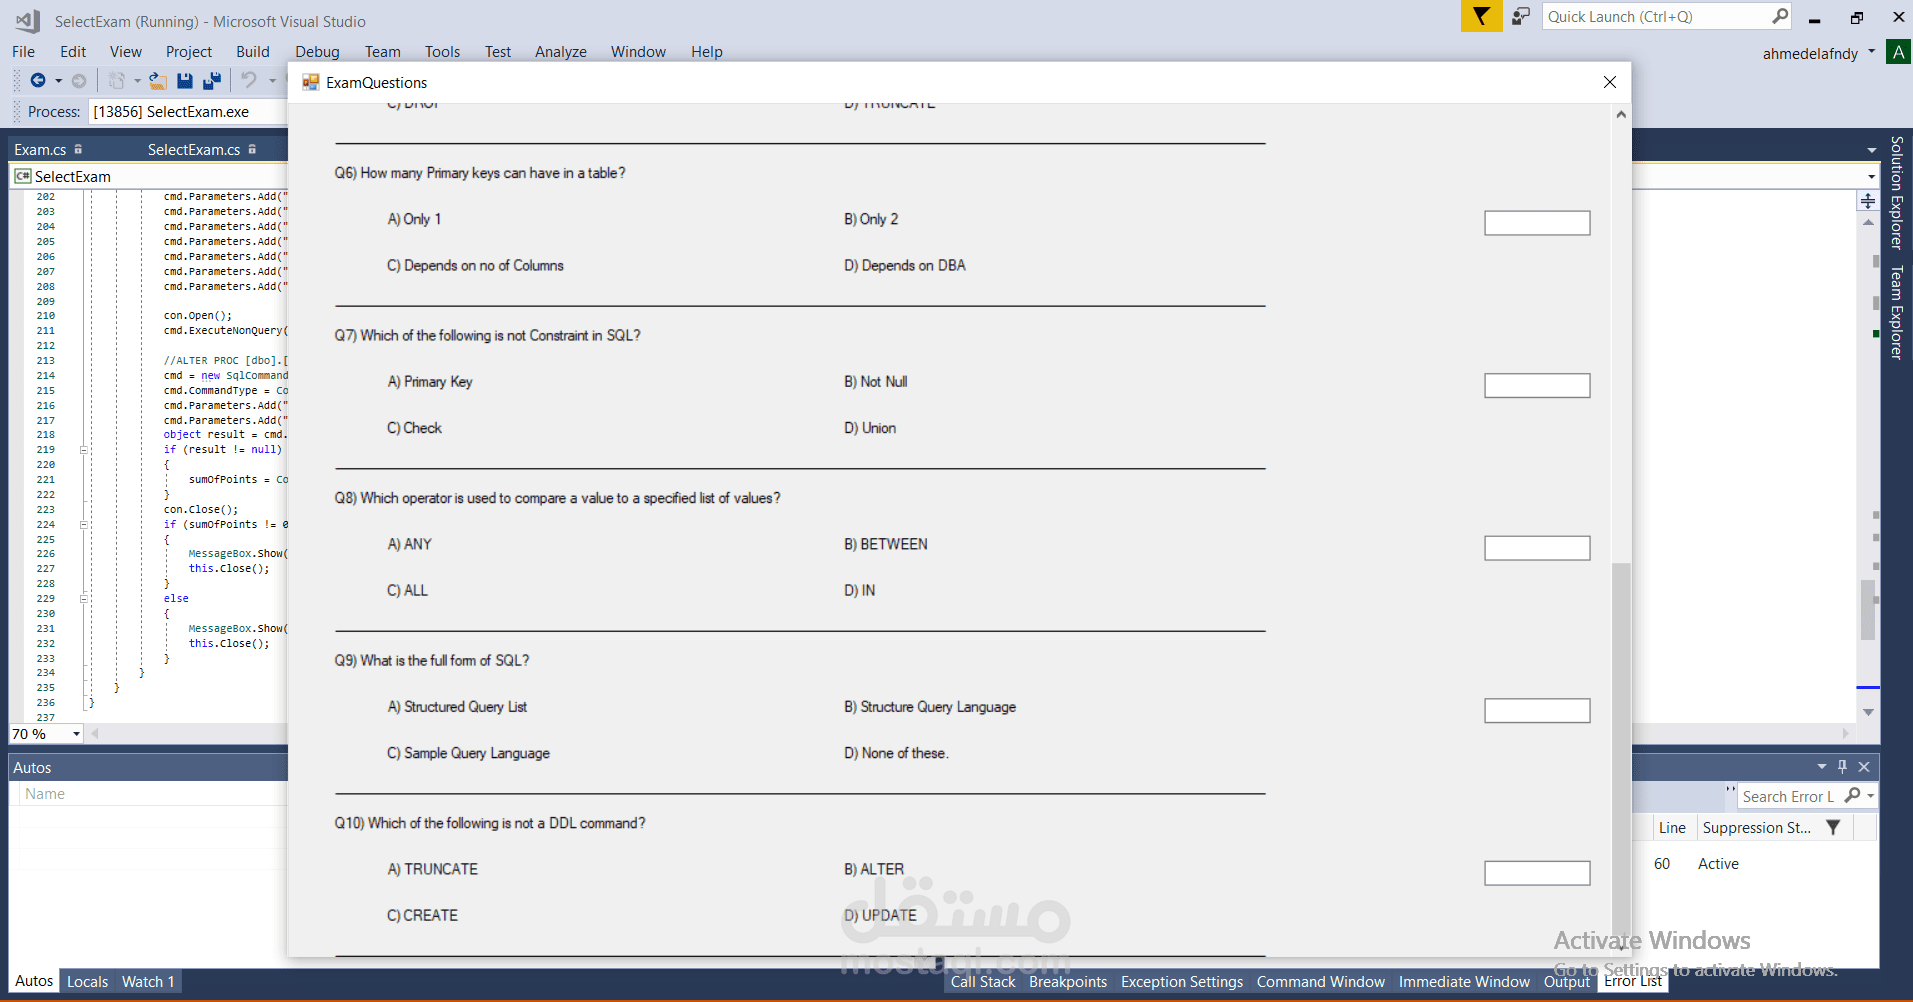Image resolution: width=1913 pixels, height=1002 pixels.
Task: Open the Tools menu
Action: click(442, 51)
